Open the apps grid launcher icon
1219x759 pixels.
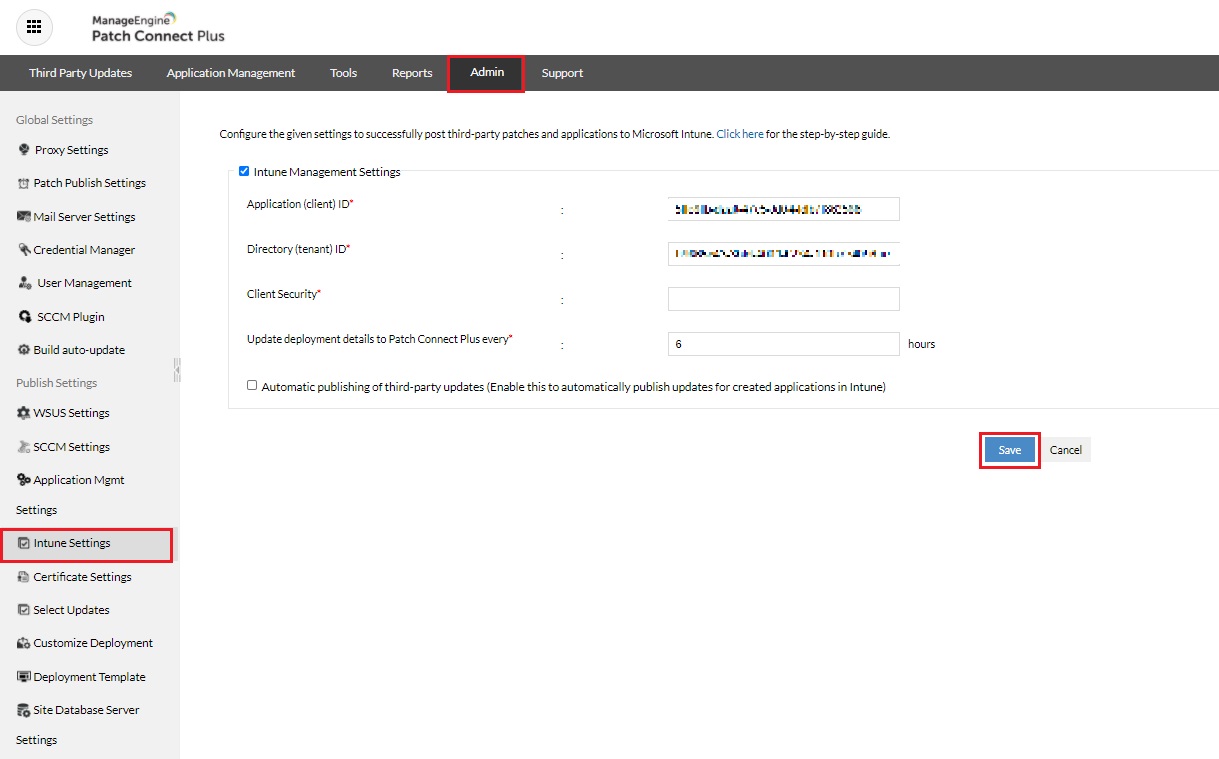click(34, 27)
